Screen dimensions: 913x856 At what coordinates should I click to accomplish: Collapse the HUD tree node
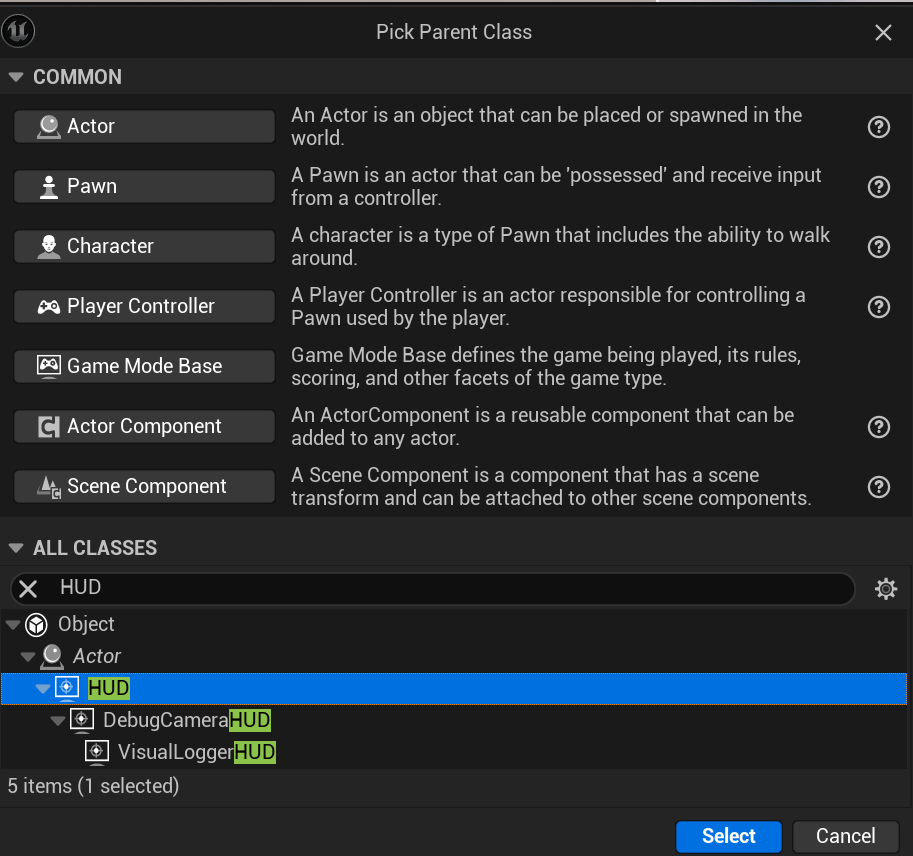43,689
